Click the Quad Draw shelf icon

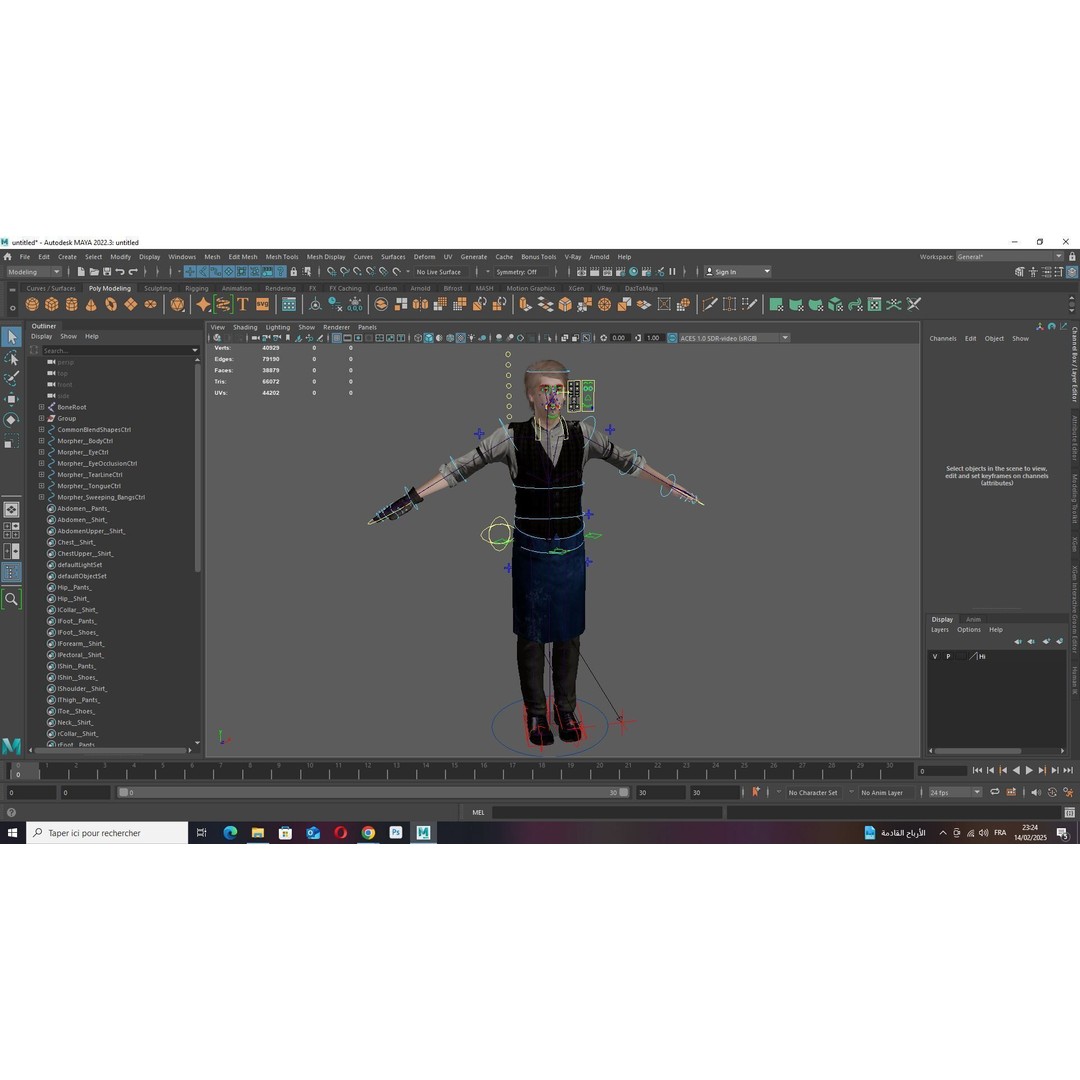749,304
